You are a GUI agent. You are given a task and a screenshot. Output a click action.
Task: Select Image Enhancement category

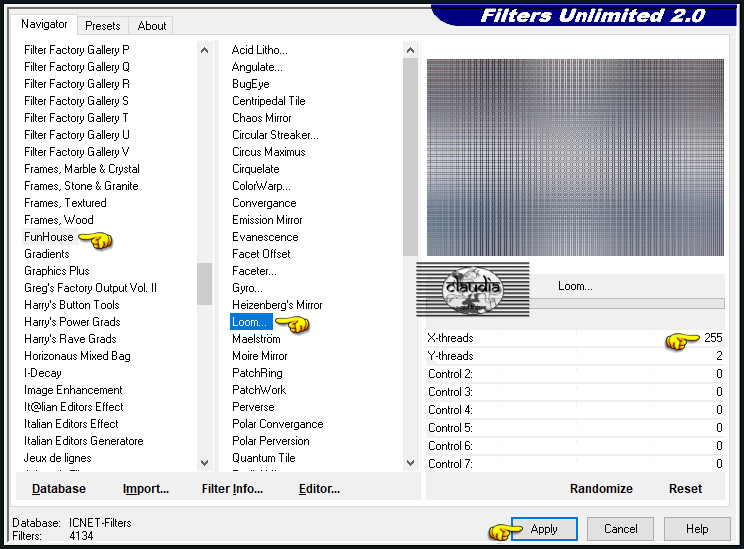pos(73,390)
